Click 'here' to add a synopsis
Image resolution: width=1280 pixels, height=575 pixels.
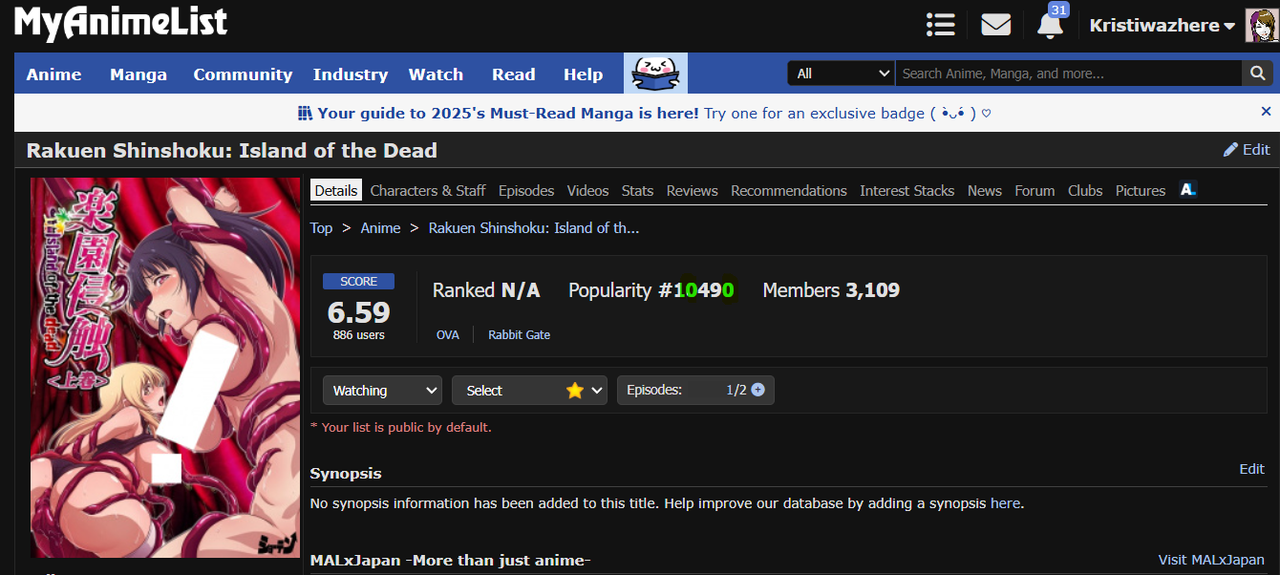tap(1005, 503)
